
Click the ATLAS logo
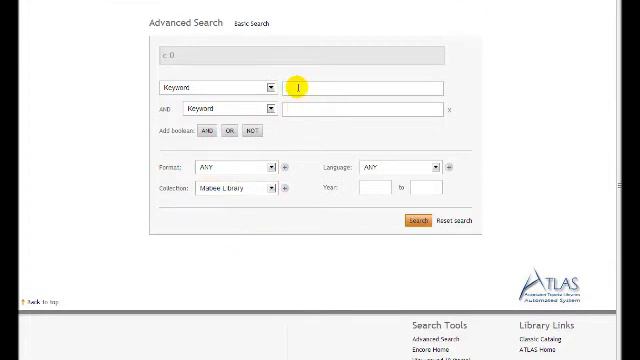[x=550, y=286]
